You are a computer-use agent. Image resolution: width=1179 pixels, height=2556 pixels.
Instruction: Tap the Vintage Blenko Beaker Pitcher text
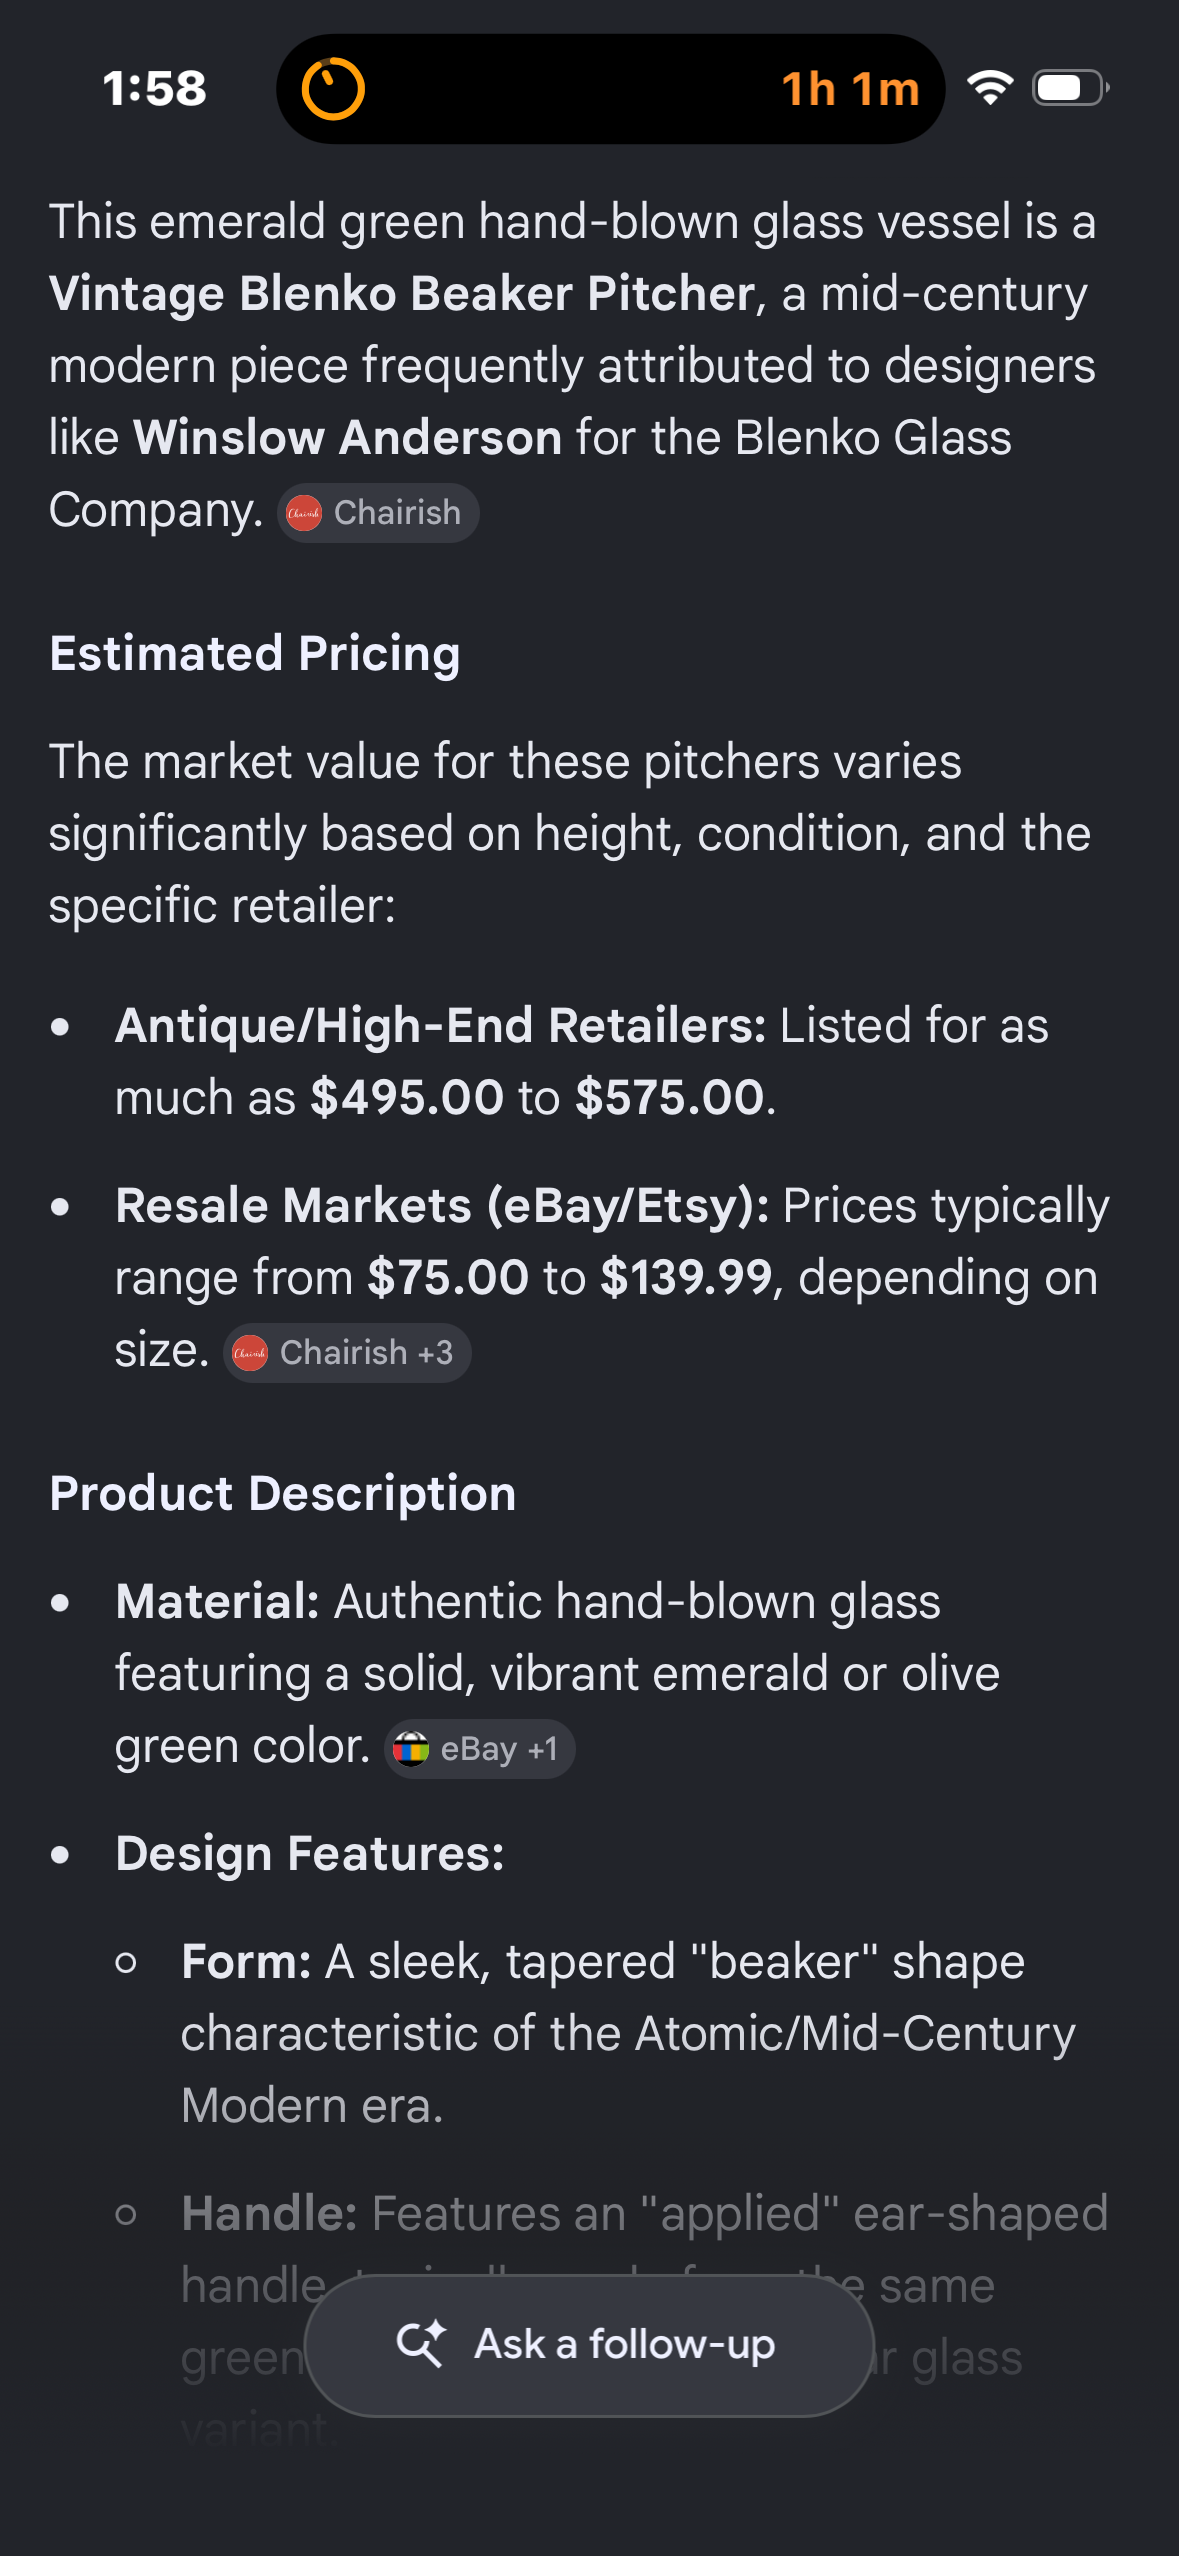point(402,294)
